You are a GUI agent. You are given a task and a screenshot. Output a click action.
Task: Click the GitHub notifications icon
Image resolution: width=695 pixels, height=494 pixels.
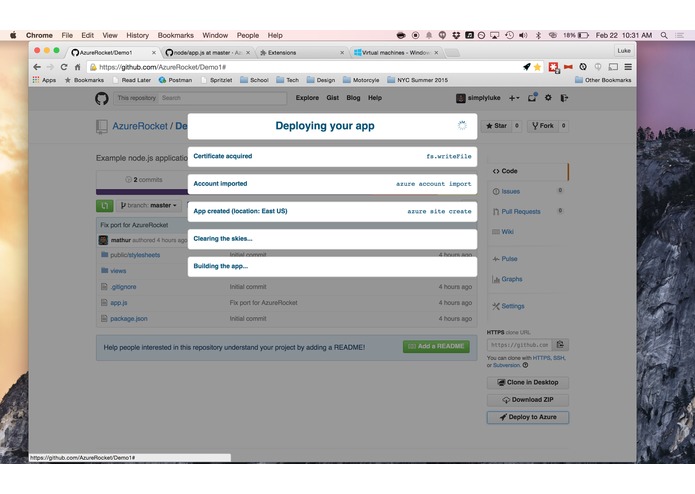pos(532,98)
